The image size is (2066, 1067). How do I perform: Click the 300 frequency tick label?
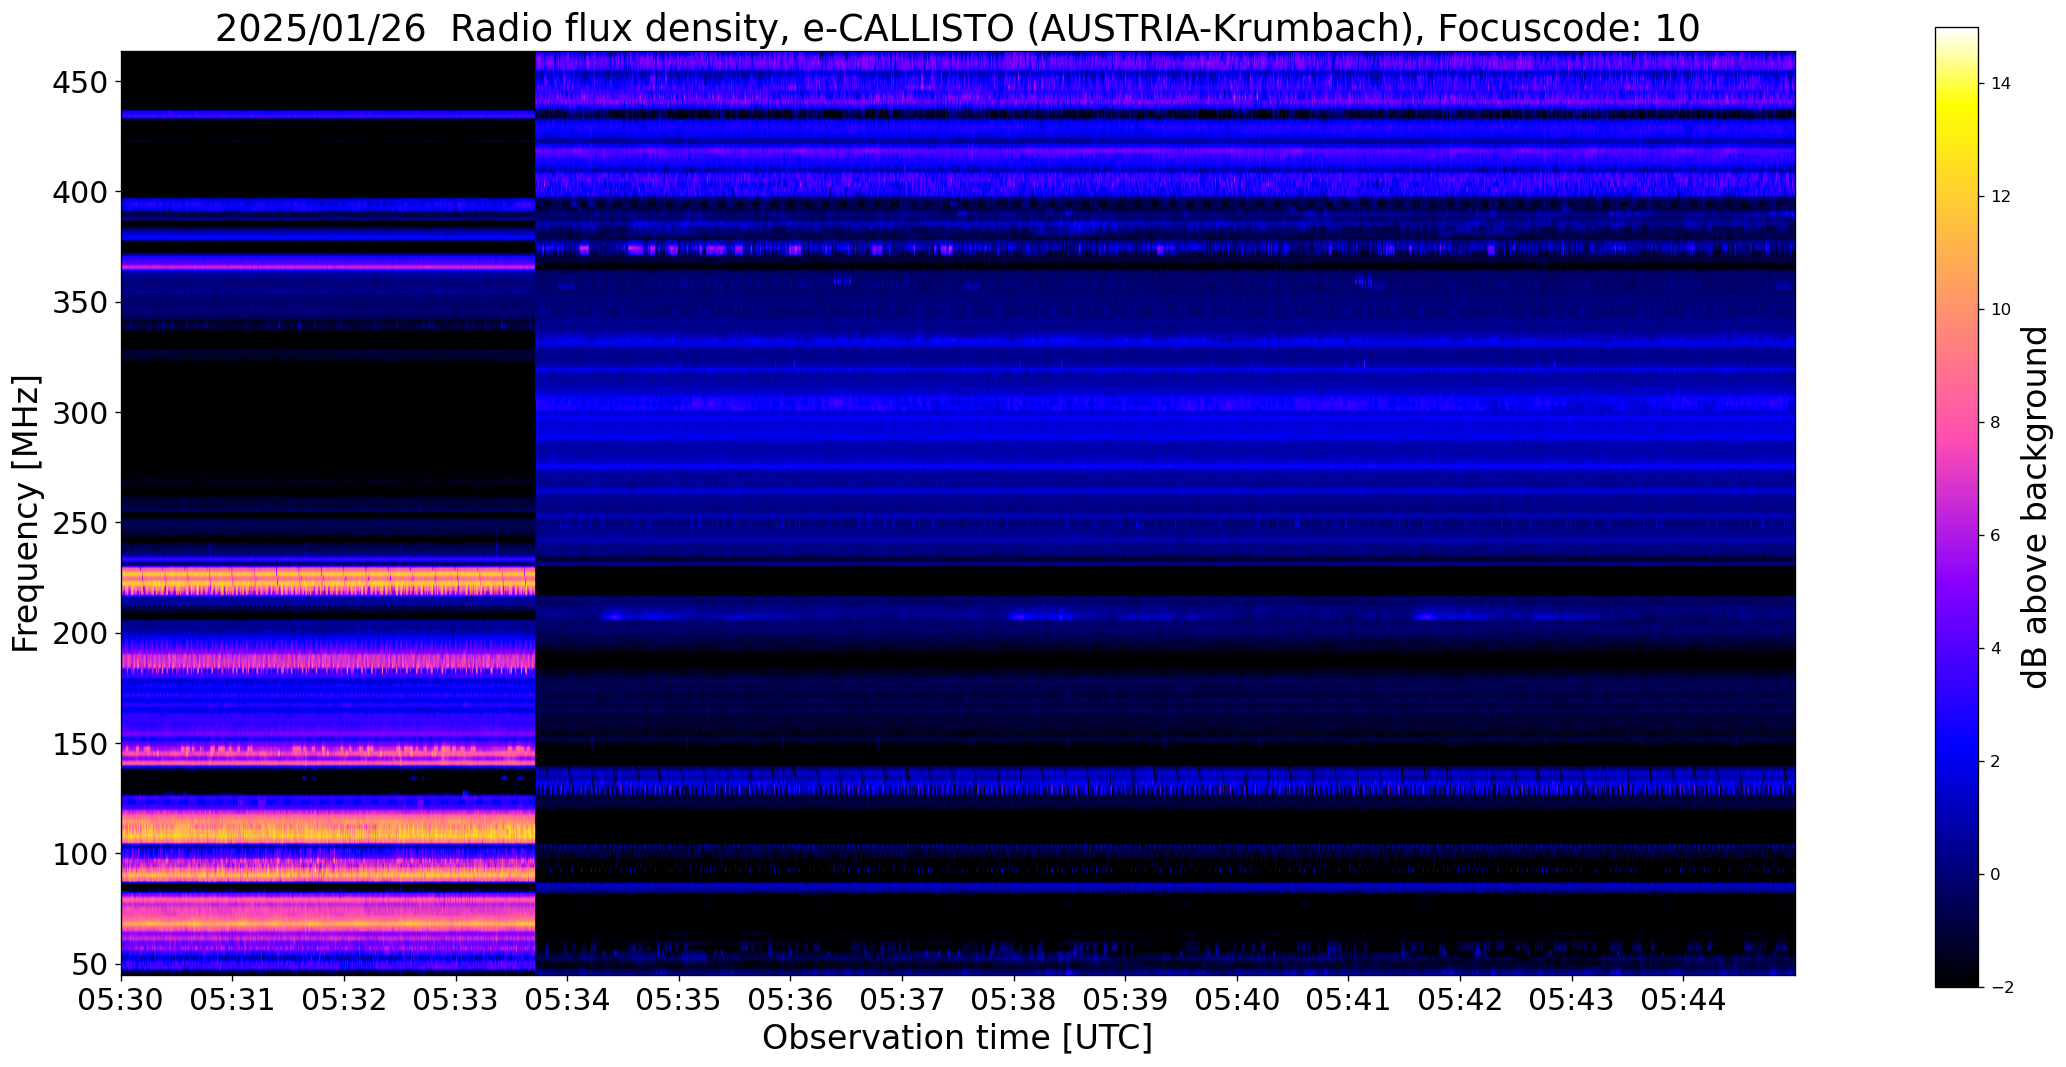pyautogui.click(x=80, y=412)
